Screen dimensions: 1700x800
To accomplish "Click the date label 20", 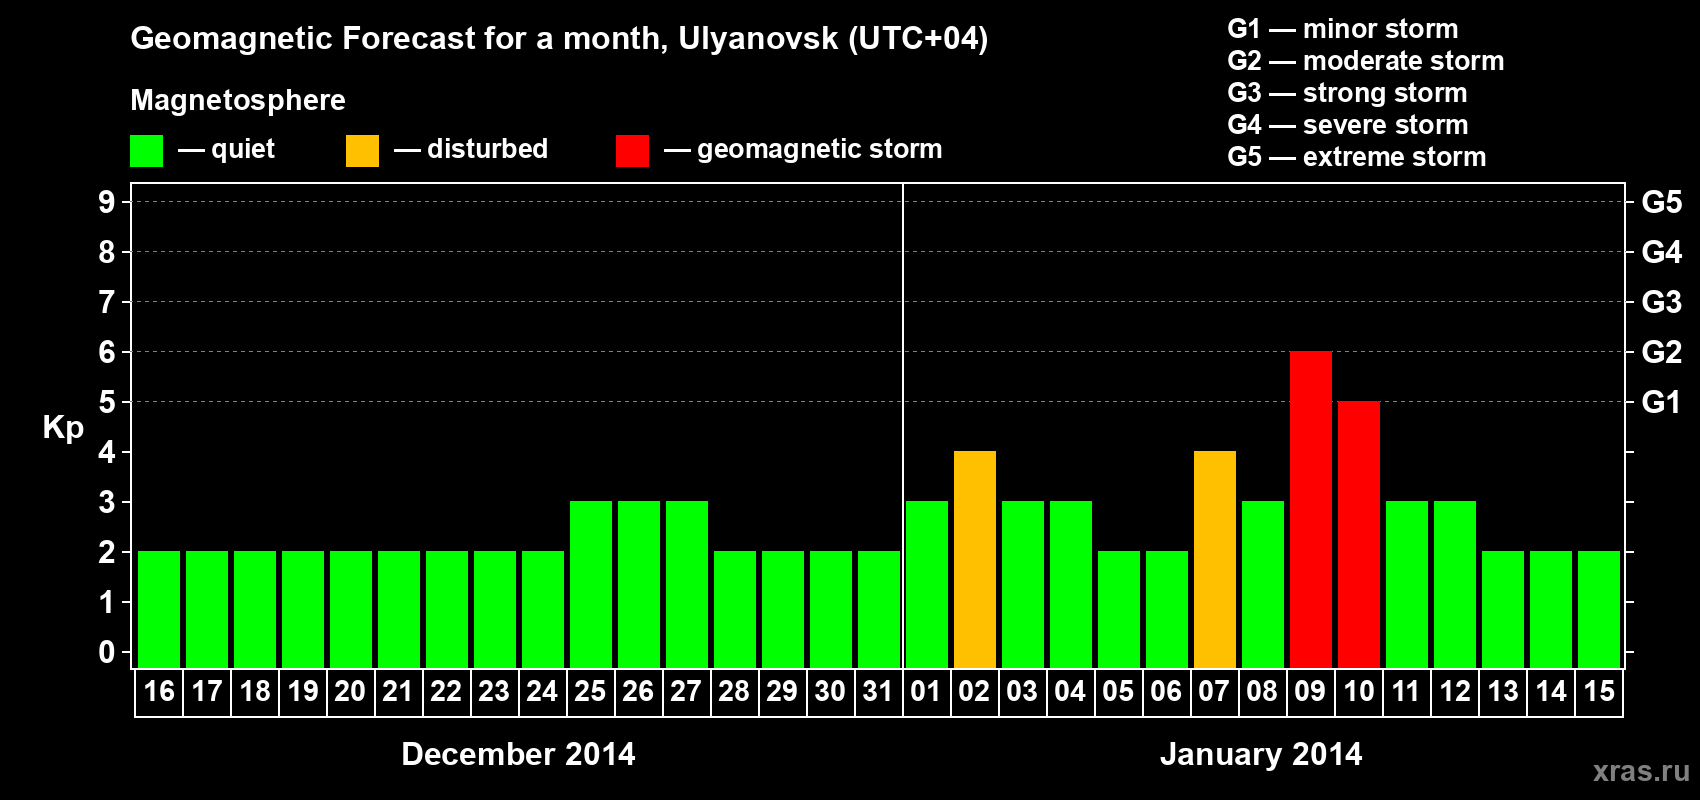I will 350,692.
